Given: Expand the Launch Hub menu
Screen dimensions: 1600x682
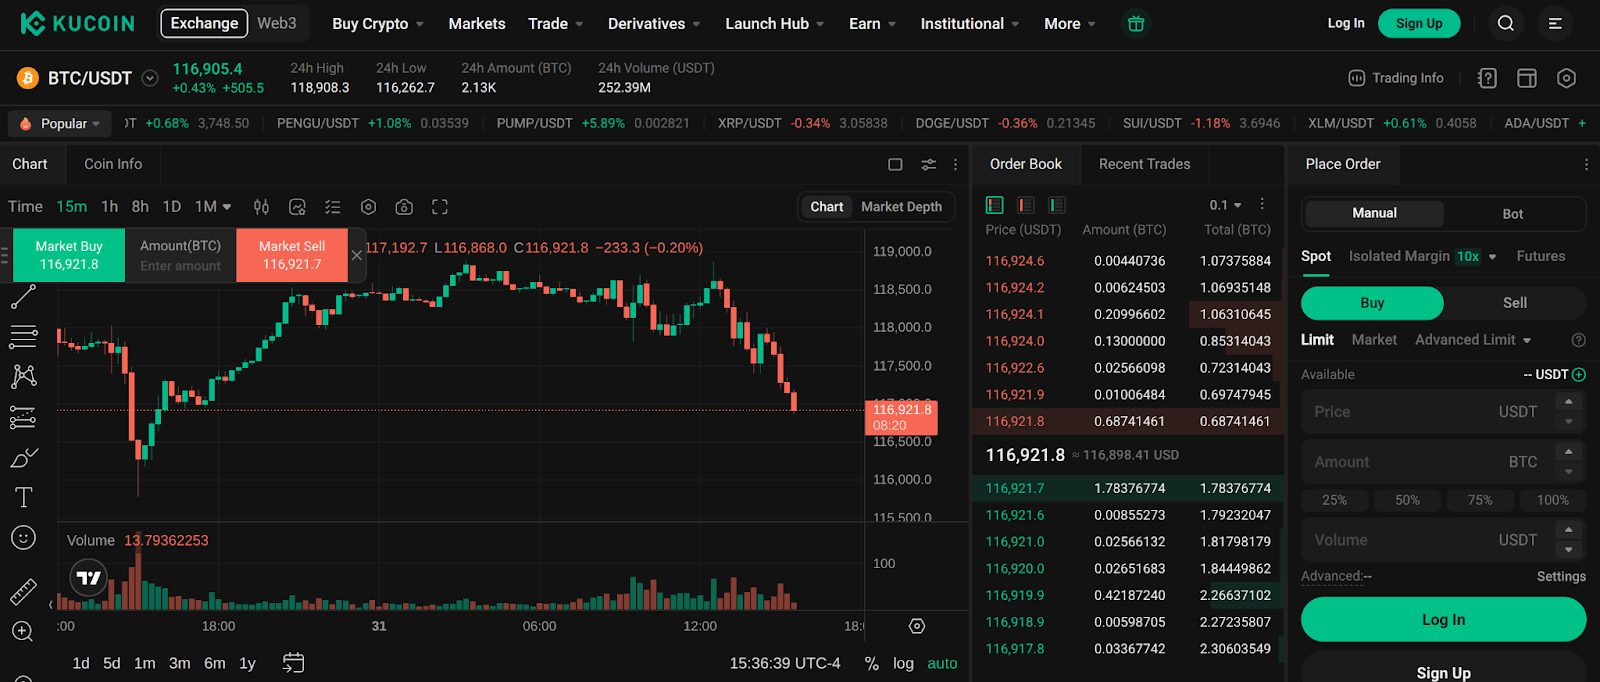Looking at the screenshot, I should click(775, 24).
